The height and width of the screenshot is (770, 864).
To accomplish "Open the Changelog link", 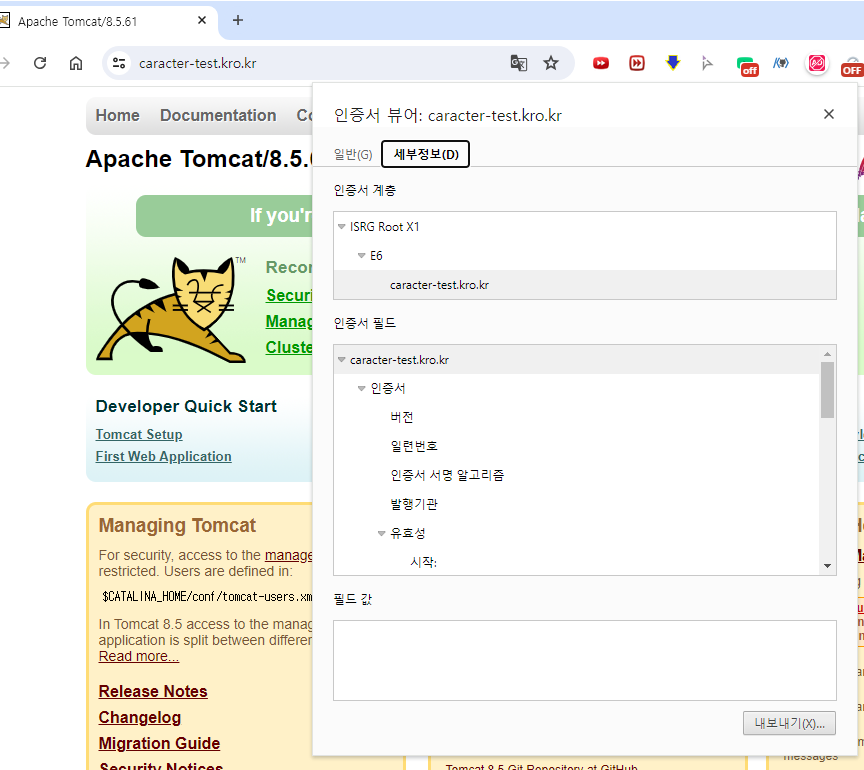I will tap(140, 717).
